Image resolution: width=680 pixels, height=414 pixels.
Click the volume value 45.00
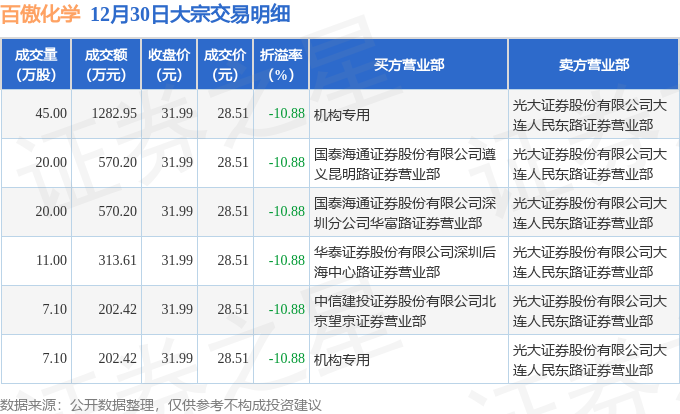pyautogui.click(x=51, y=114)
